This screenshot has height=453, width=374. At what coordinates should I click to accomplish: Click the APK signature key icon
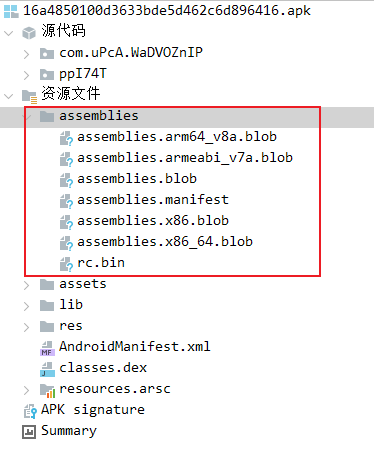[x=30, y=411]
